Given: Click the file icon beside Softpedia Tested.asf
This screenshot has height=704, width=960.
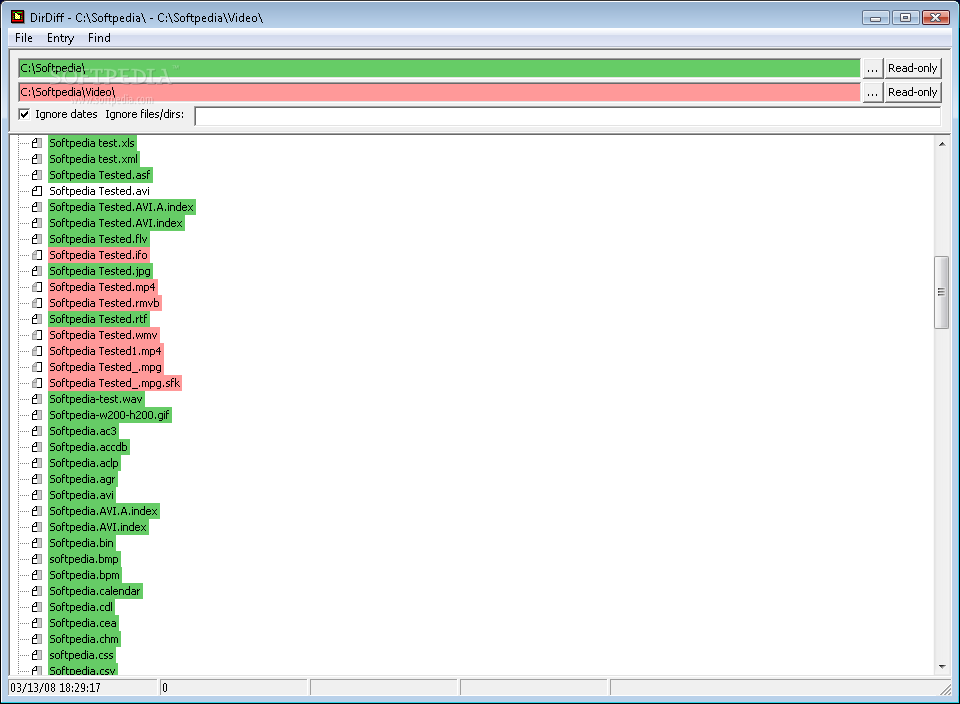Looking at the screenshot, I should [37, 175].
